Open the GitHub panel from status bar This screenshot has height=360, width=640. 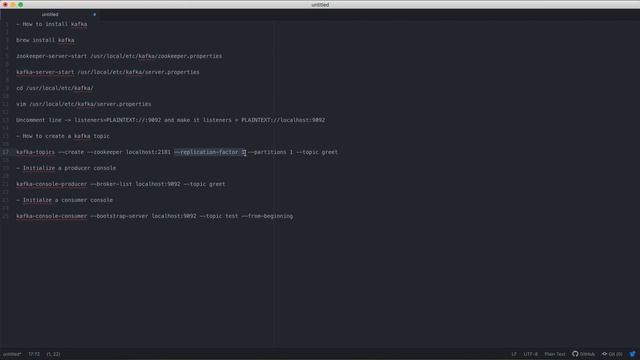click(x=584, y=354)
